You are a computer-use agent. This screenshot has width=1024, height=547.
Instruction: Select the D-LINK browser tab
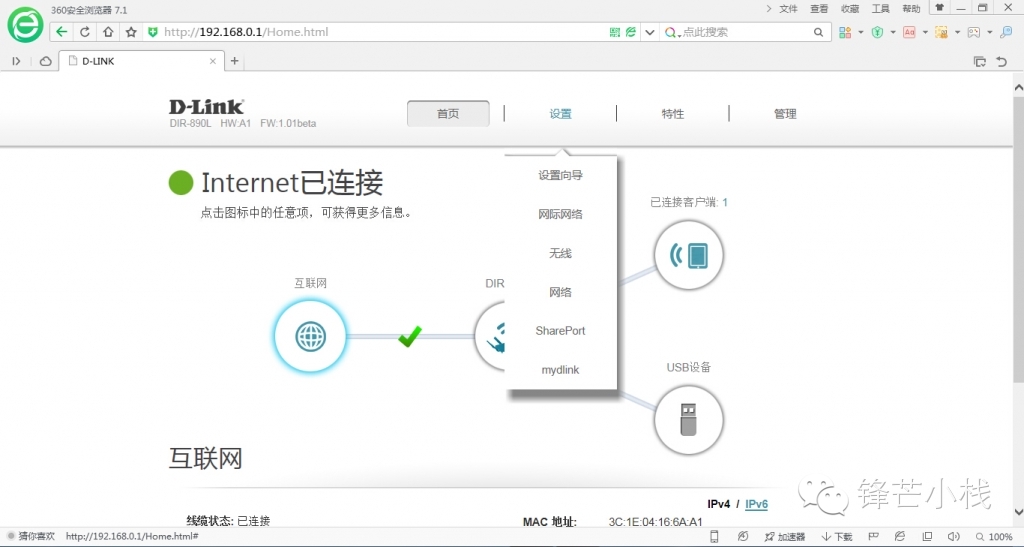point(140,61)
